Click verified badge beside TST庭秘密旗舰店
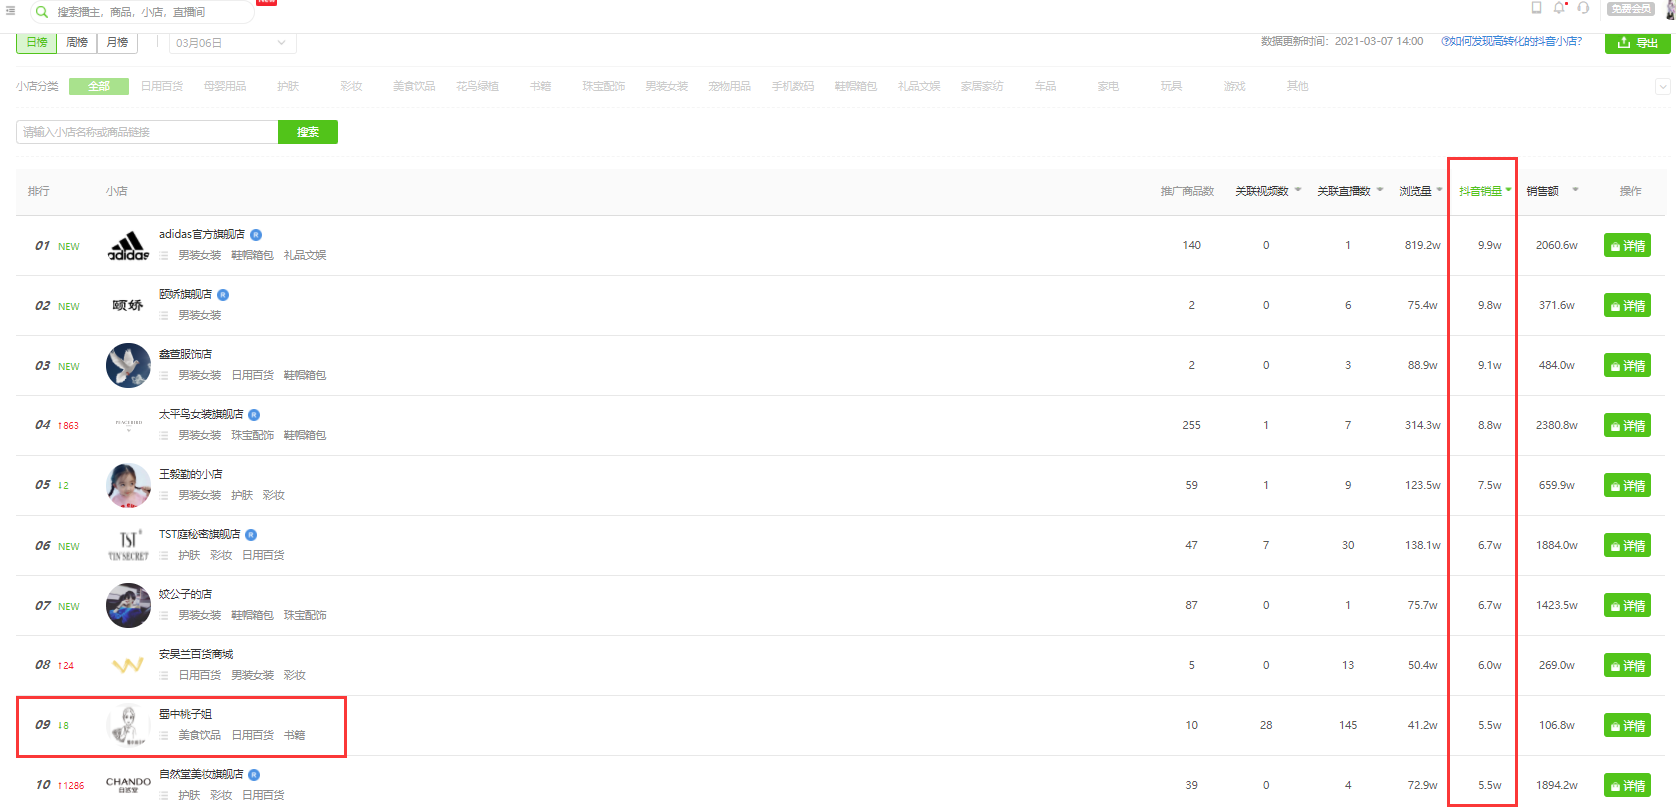 (x=251, y=535)
